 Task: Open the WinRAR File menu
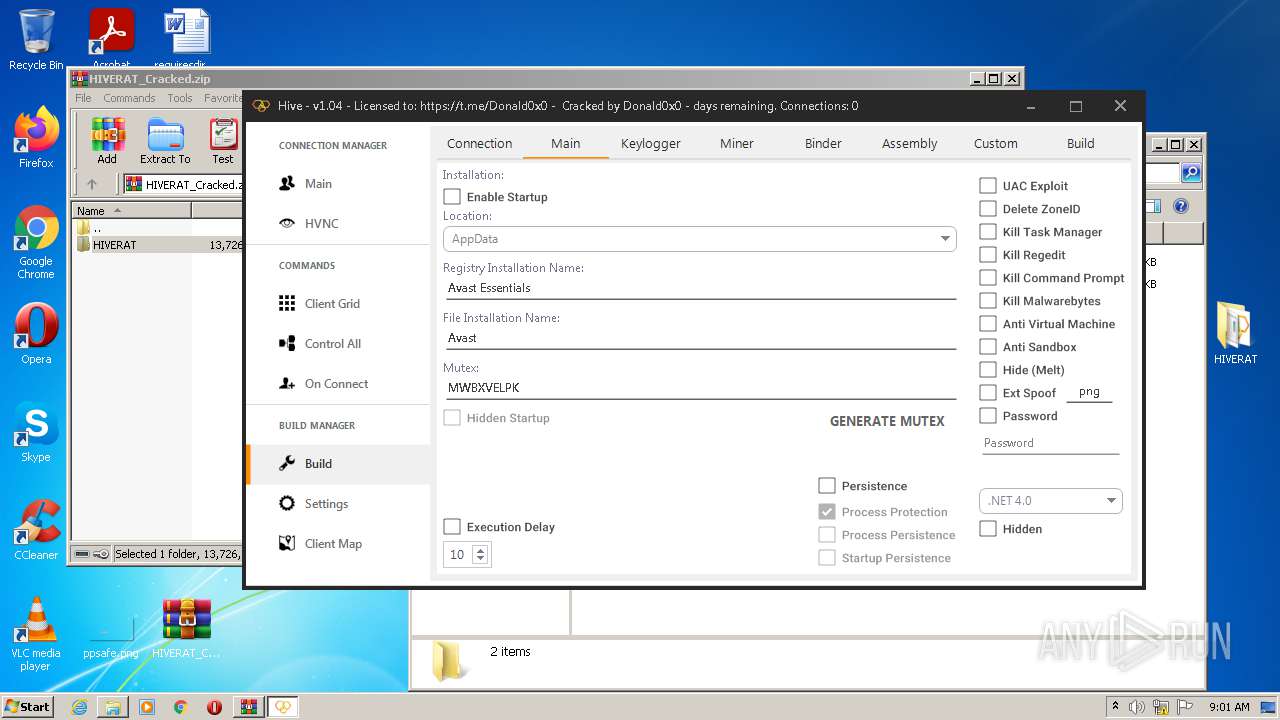pos(83,98)
